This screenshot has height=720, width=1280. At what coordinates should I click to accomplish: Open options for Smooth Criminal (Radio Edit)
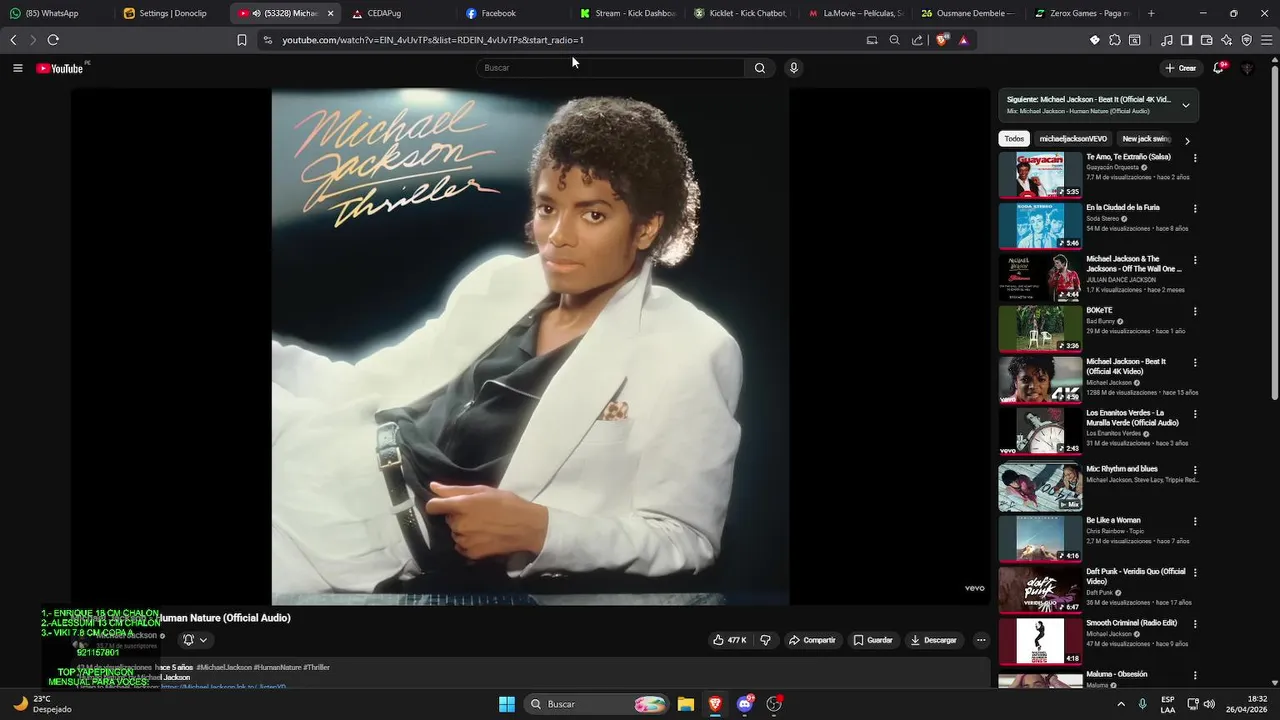(x=1195, y=624)
